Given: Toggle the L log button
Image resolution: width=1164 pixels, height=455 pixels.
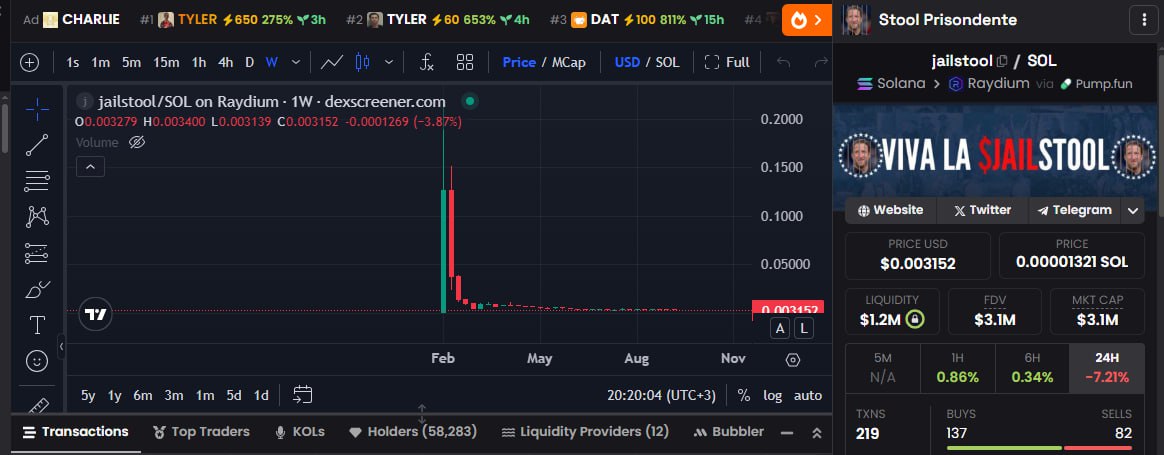Looking at the screenshot, I should (805, 329).
